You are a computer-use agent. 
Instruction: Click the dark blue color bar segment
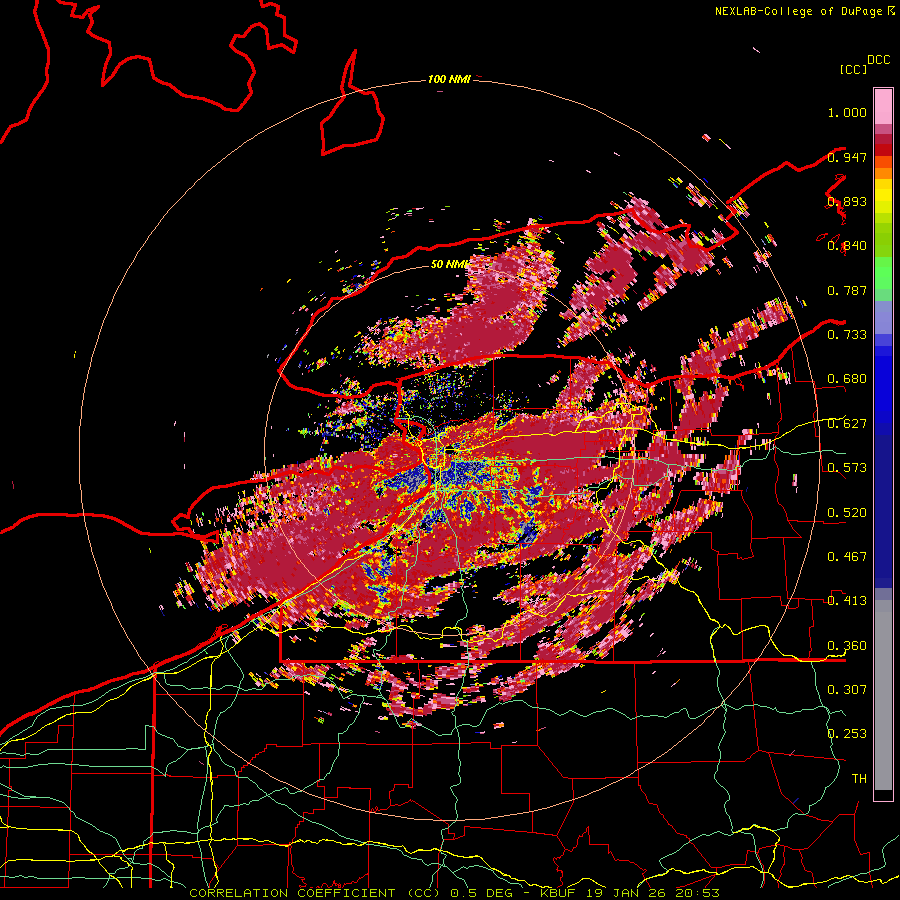(x=883, y=511)
